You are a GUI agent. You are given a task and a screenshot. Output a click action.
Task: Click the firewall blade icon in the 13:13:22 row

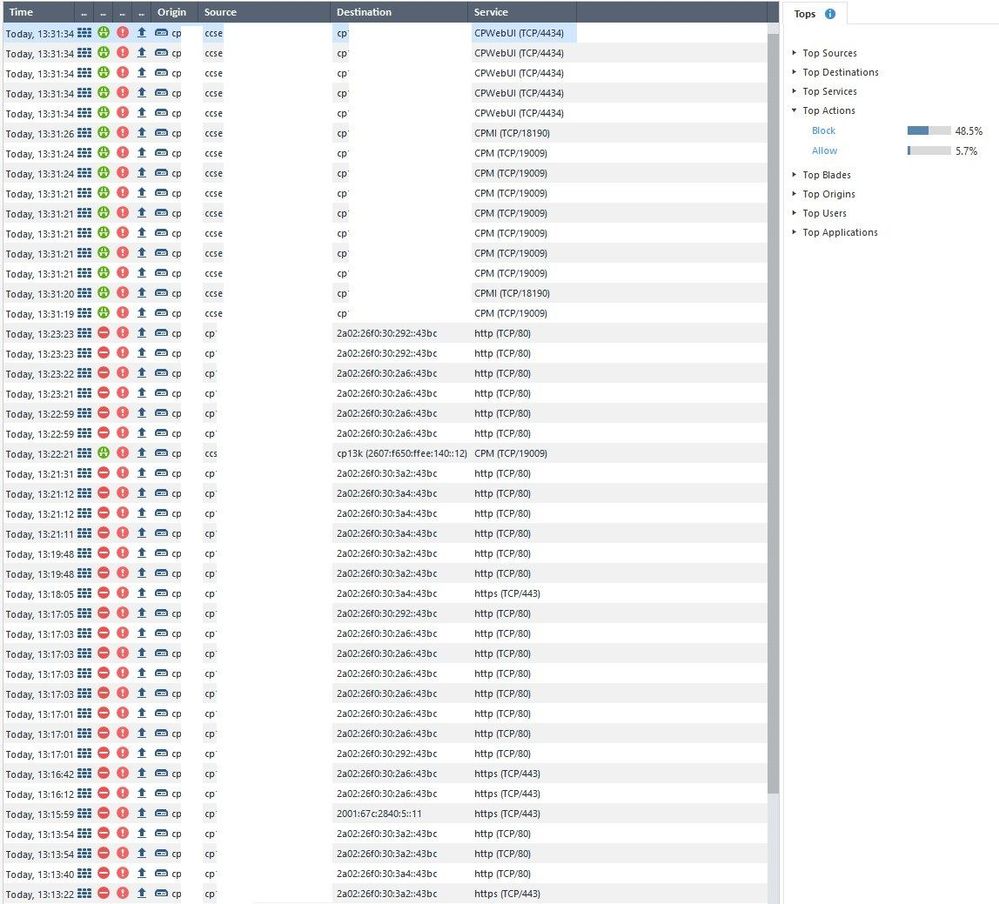[x=84, y=893]
